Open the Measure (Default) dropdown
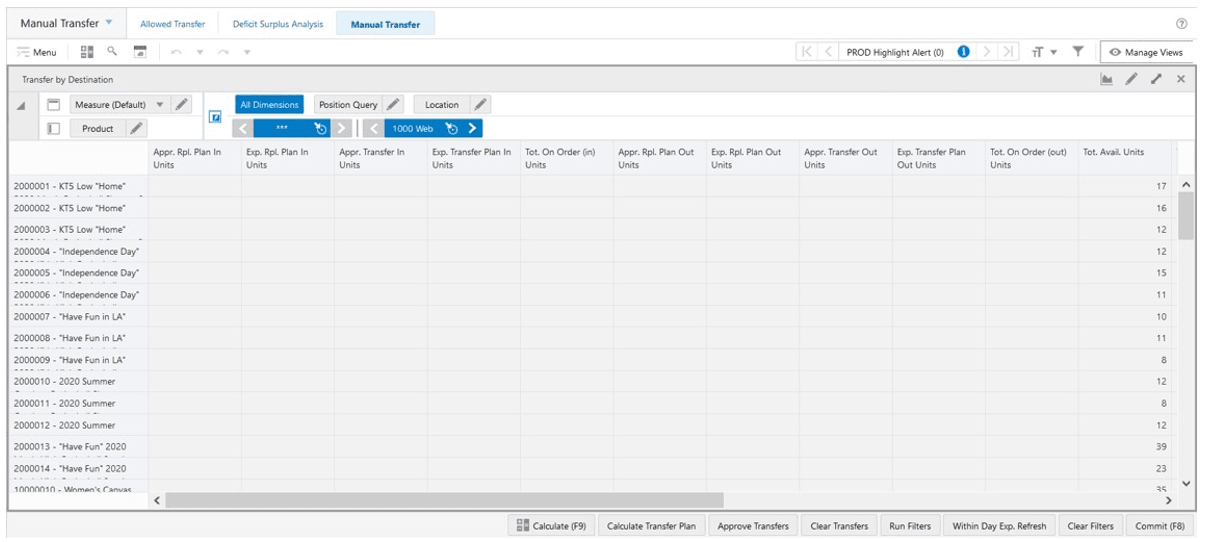Viewport: 1205px width, 542px height. [159, 104]
